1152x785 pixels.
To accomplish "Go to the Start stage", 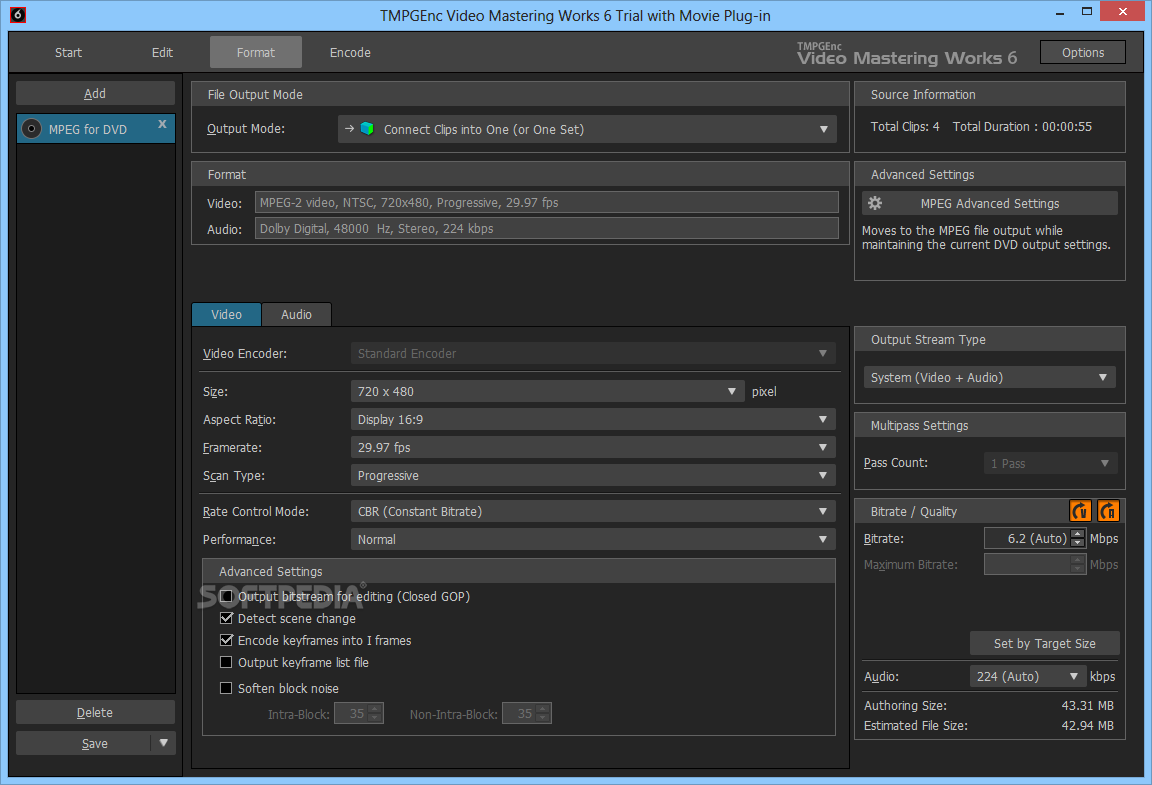I will click(x=68, y=52).
